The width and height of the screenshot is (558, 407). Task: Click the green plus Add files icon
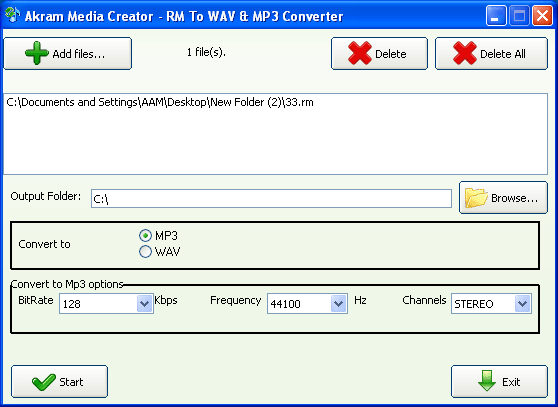[x=37, y=53]
